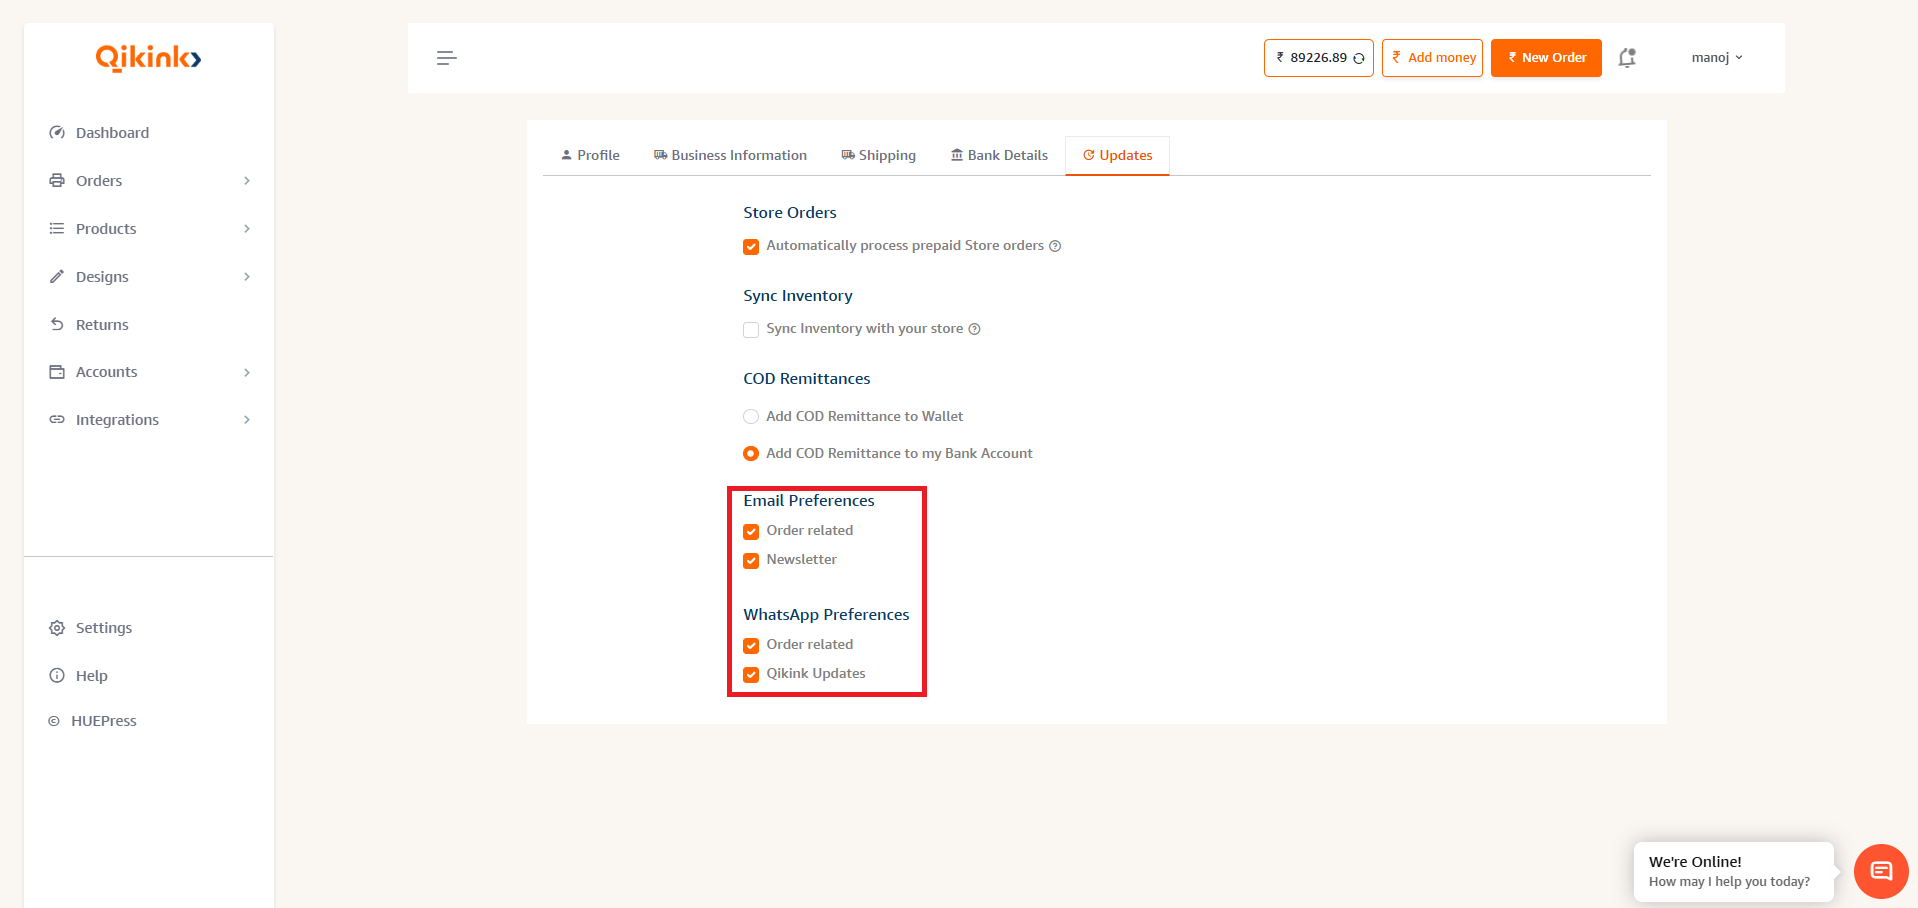Click the Qikink logo
Image resolution: width=1918 pixels, height=908 pixels.
coord(148,58)
